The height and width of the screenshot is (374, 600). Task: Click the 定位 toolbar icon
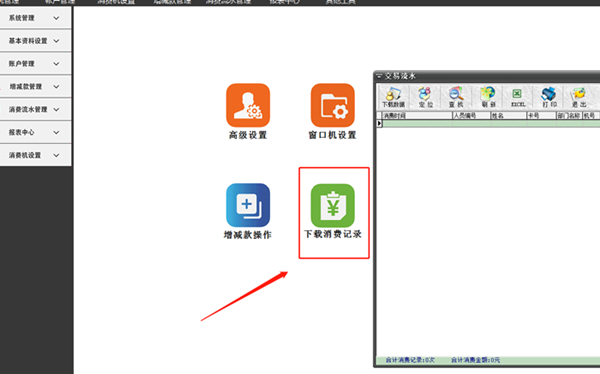pos(425,97)
